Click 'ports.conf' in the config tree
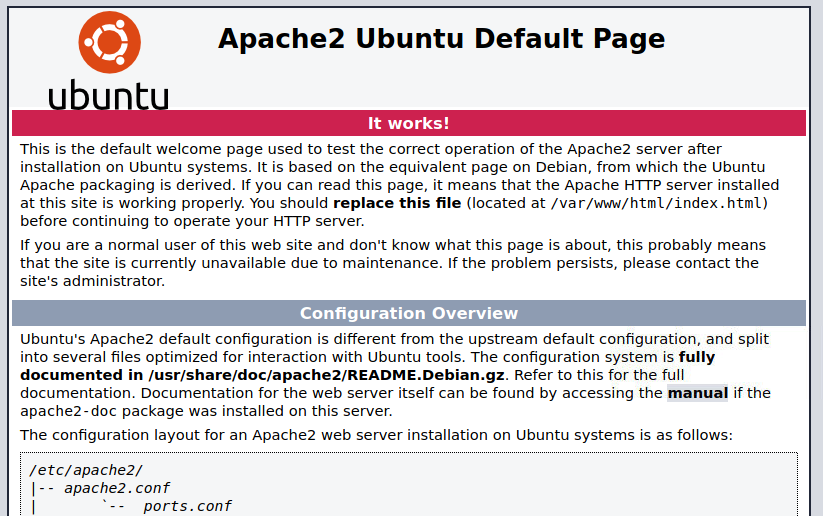The width and height of the screenshot is (823, 516). point(187,506)
